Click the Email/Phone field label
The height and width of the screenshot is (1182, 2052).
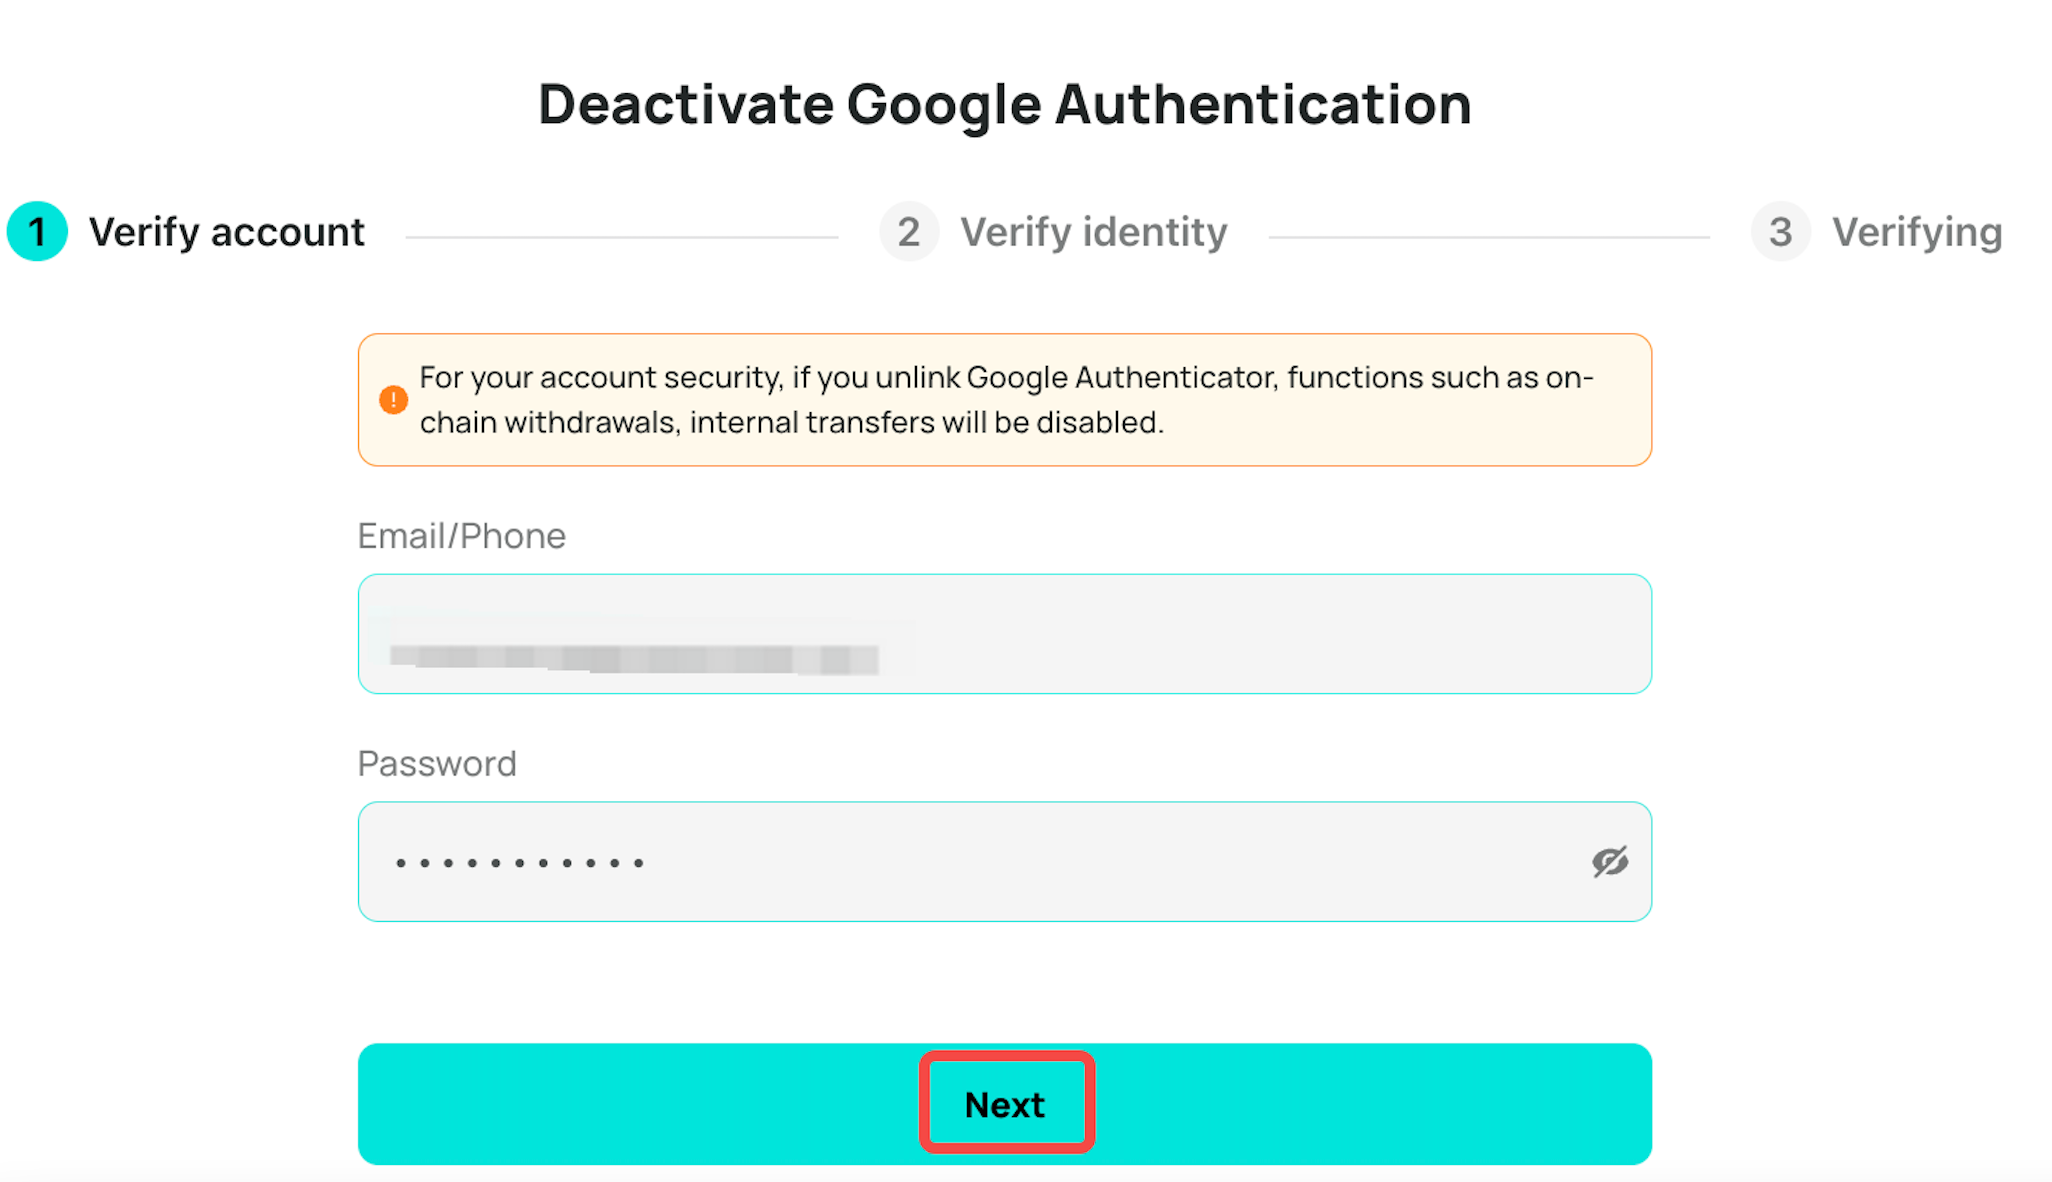click(x=462, y=536)
